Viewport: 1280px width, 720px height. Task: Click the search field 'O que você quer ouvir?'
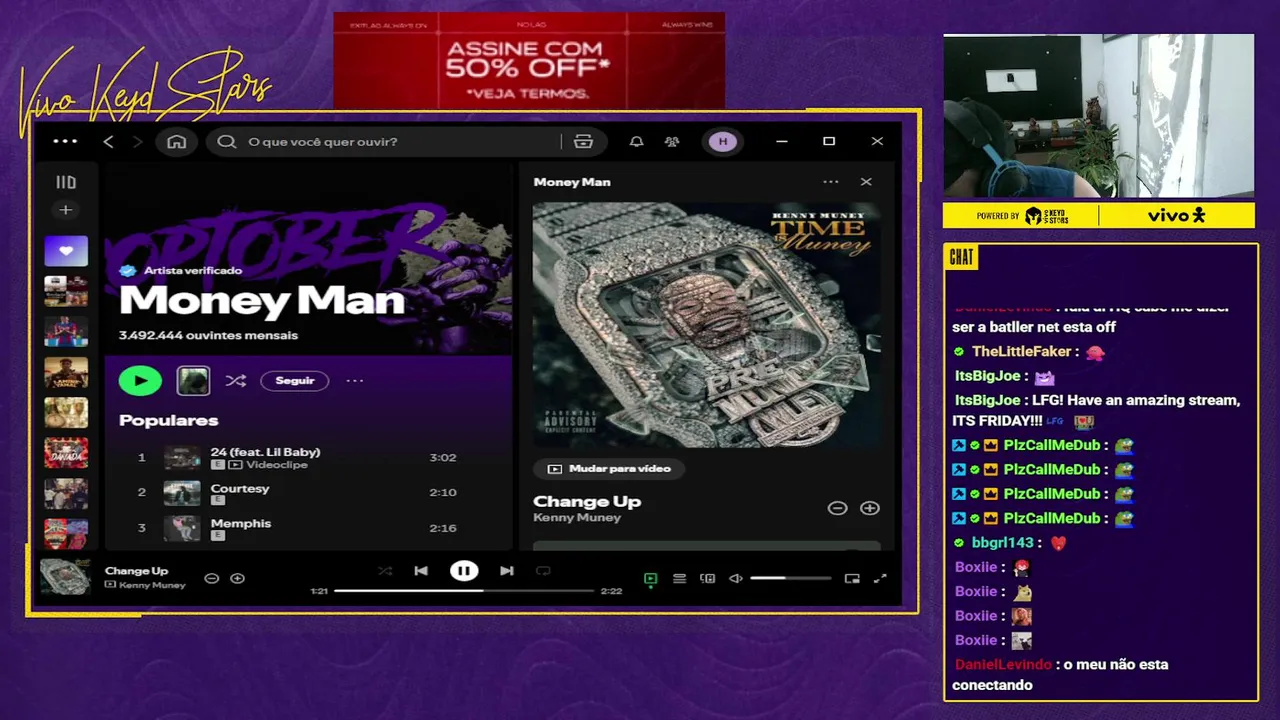coord(406,142)
